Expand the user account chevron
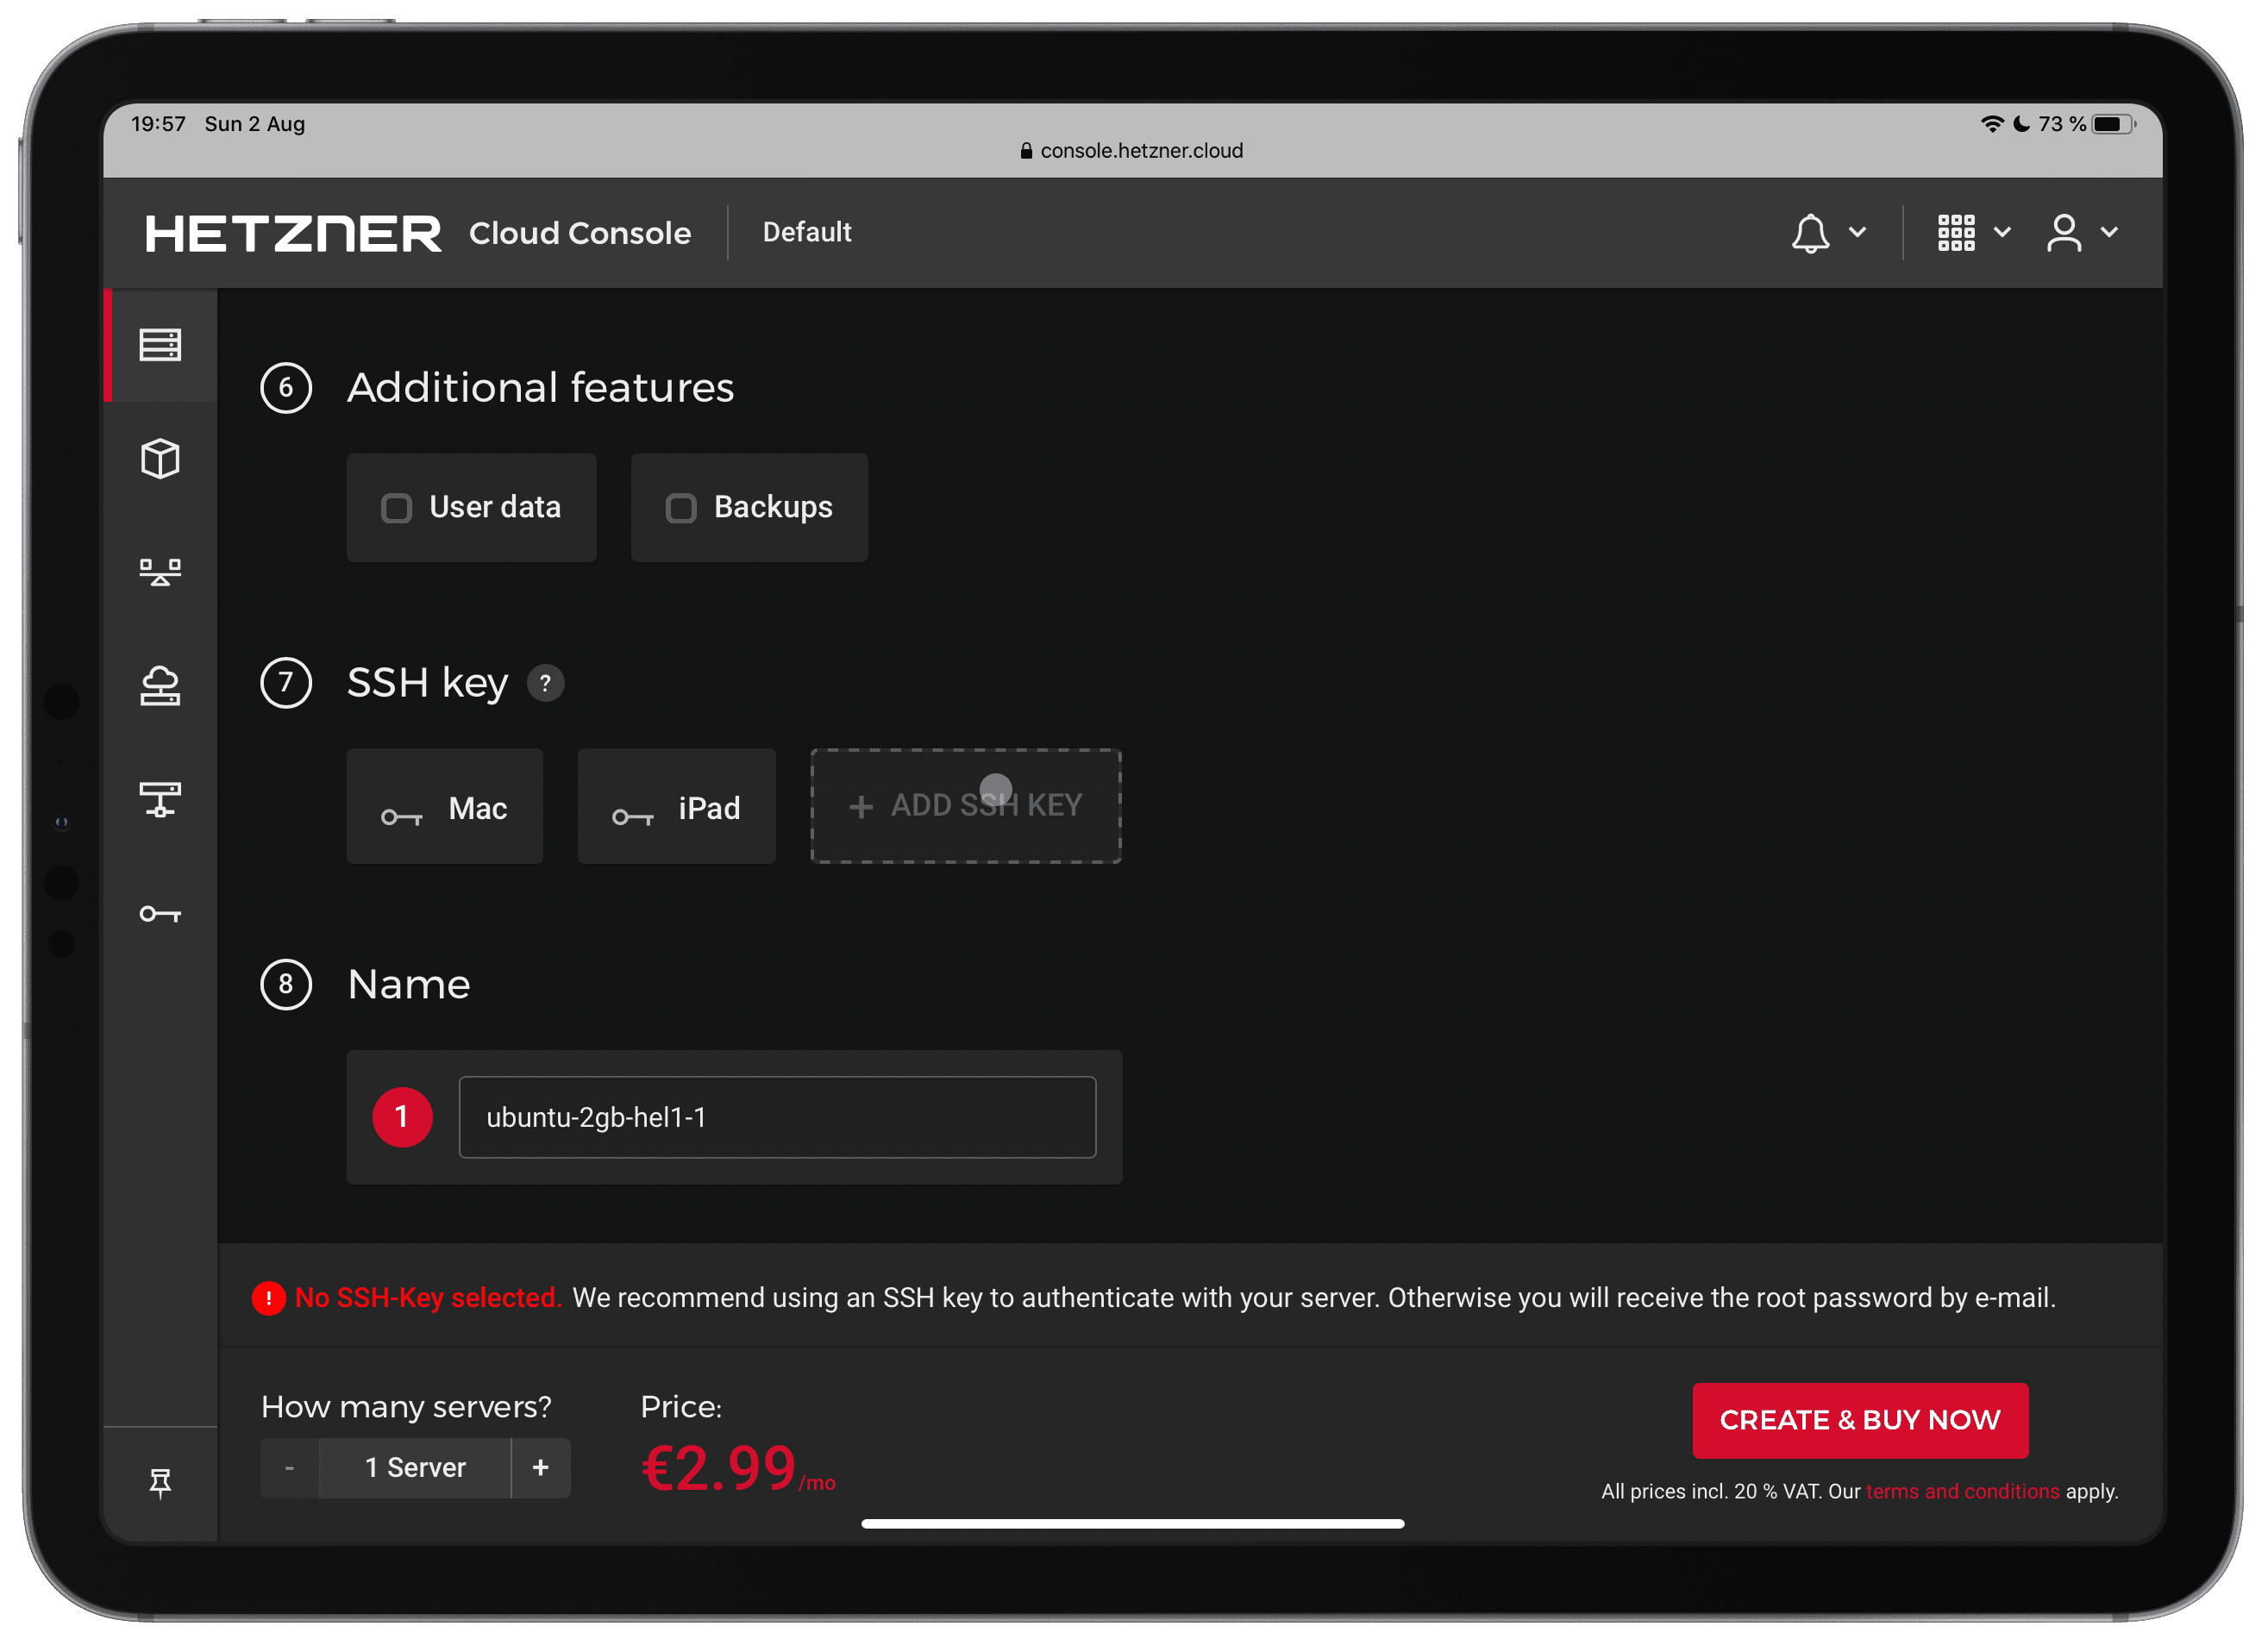2268x1645 pixels. pos(2109,233)
